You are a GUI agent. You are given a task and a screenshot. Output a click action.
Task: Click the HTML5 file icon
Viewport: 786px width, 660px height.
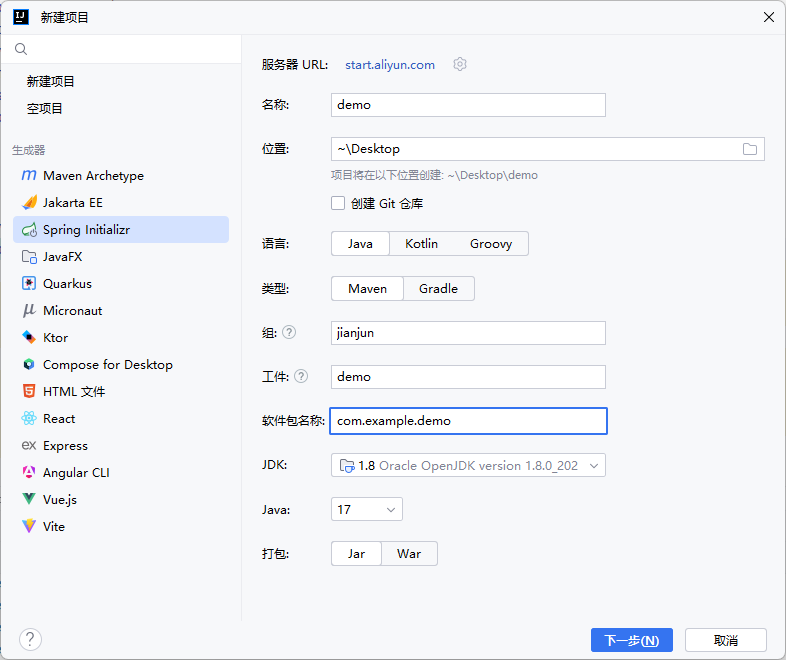[x=29, y=391]
